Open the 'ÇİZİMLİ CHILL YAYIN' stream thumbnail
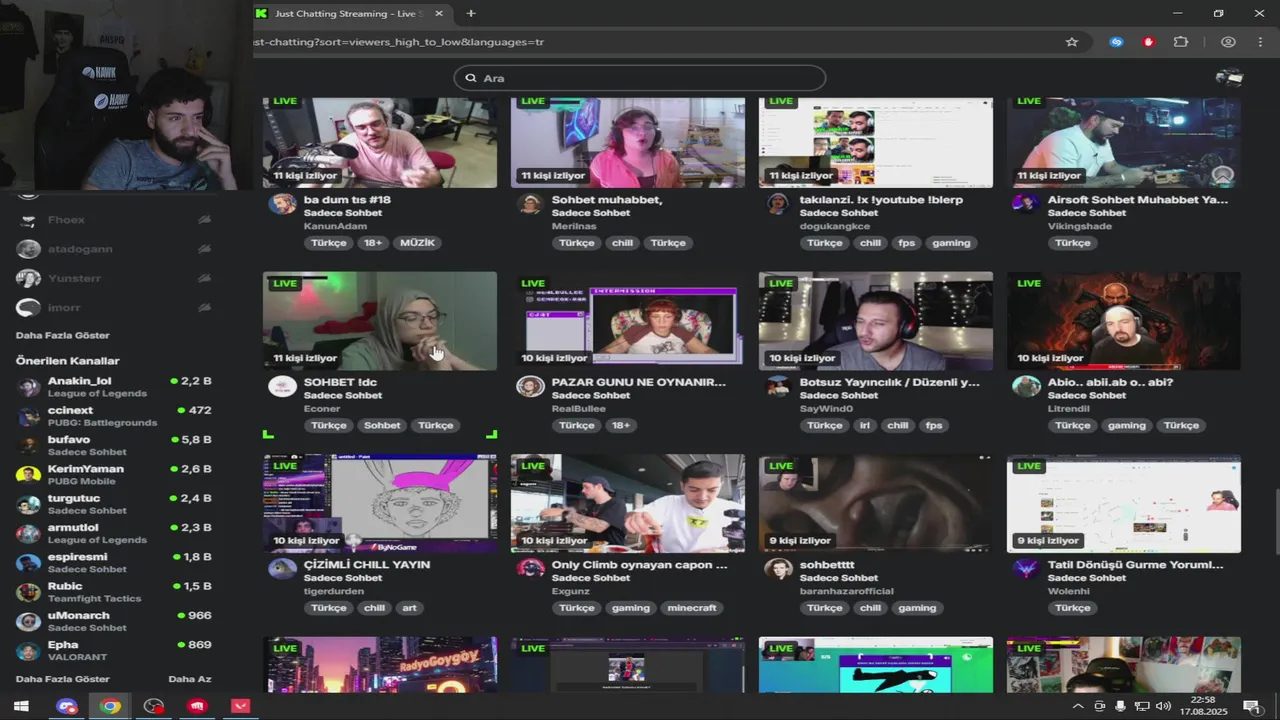The height and width of the screenshot is (720, 1280). click(x=380, y=504)
